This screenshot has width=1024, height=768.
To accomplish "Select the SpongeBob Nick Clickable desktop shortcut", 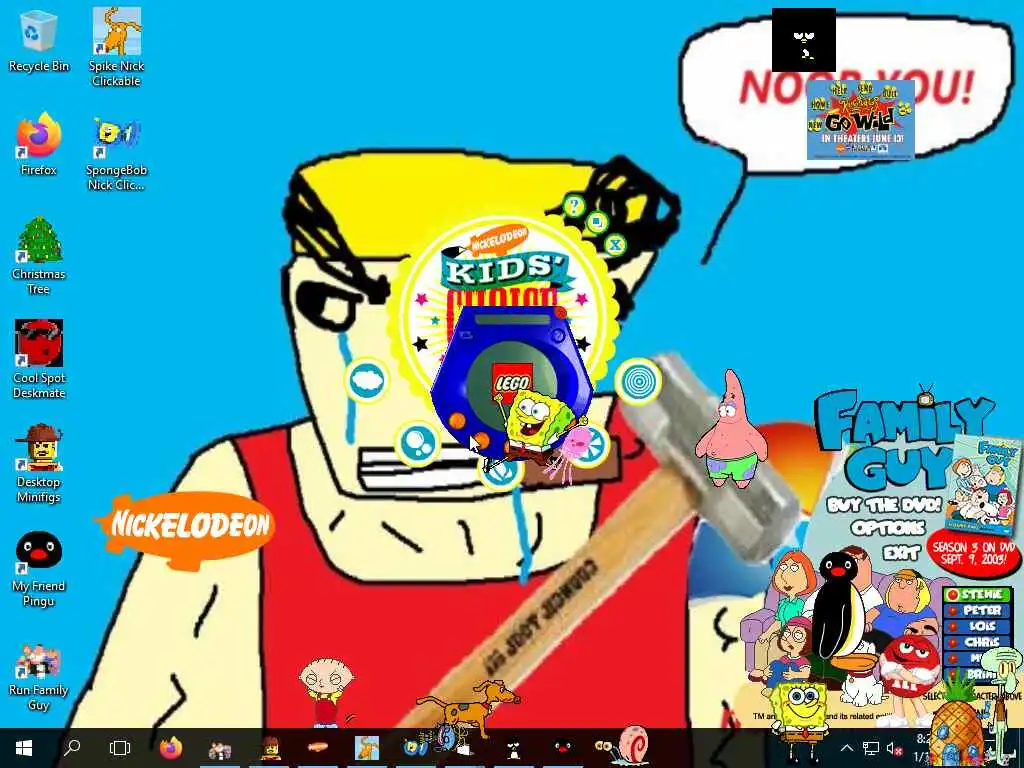I will (x=116, y=153).
